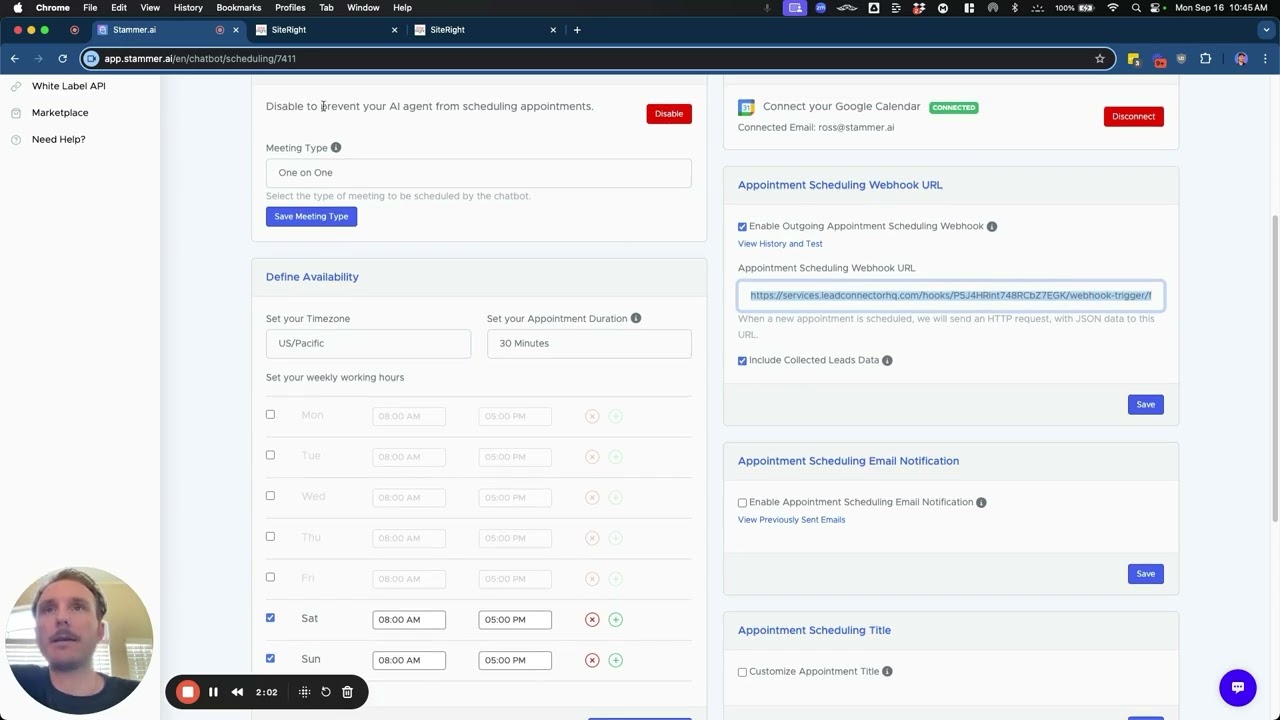Delete the recording with trash icon
1280x720 pixels.
pyautogui.click(x=347, y=692)
